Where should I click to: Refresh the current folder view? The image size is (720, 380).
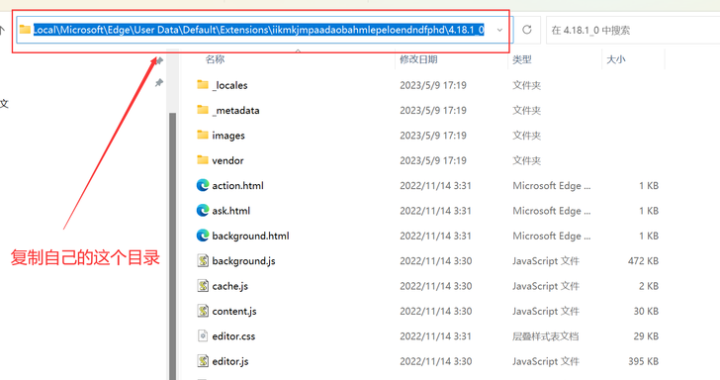(527, 30)
